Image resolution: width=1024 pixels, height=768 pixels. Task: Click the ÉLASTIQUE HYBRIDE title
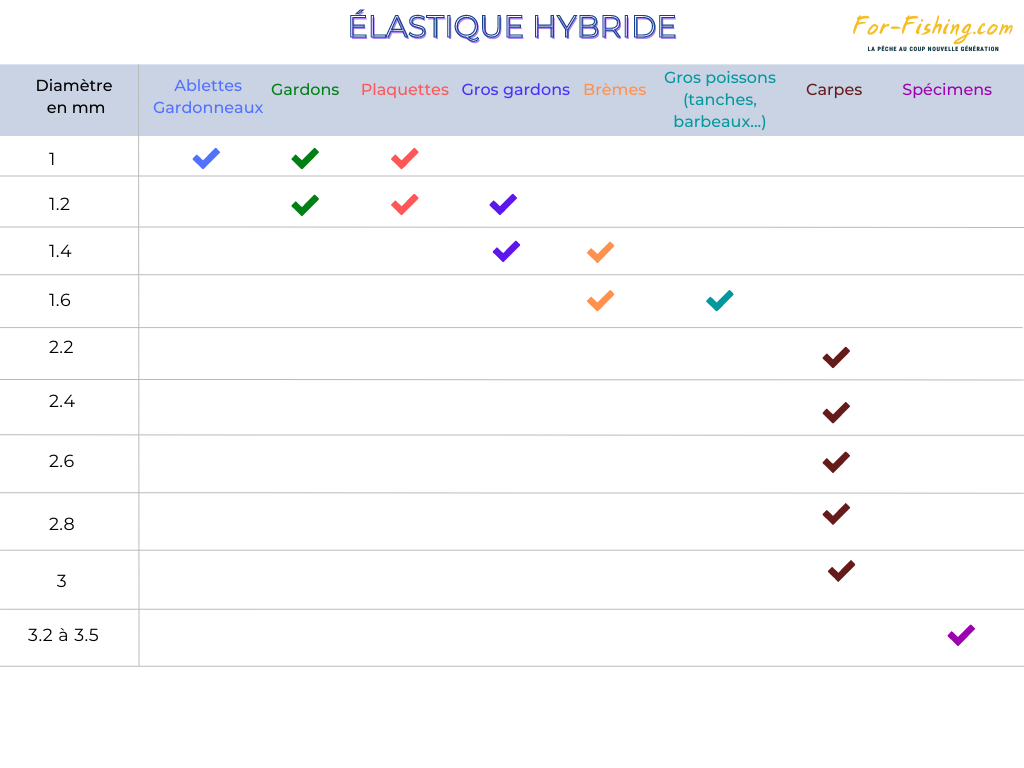[x=512, y=27]
